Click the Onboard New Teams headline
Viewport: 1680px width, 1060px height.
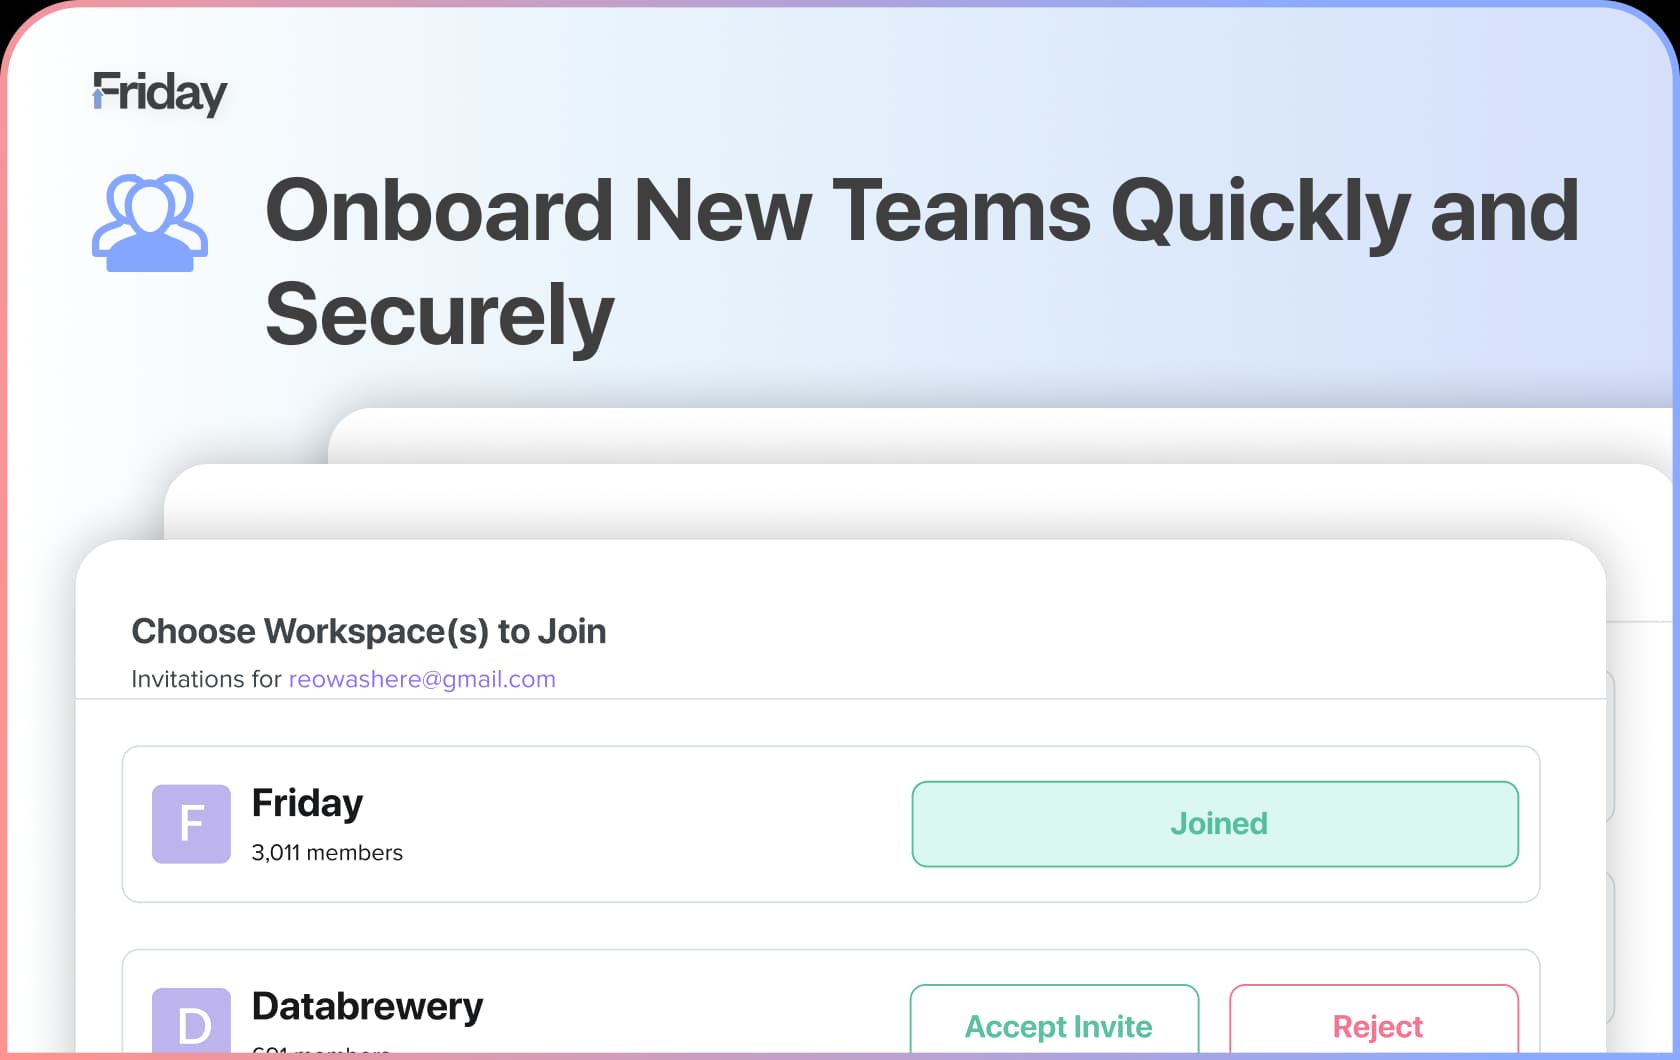point(922,262)
